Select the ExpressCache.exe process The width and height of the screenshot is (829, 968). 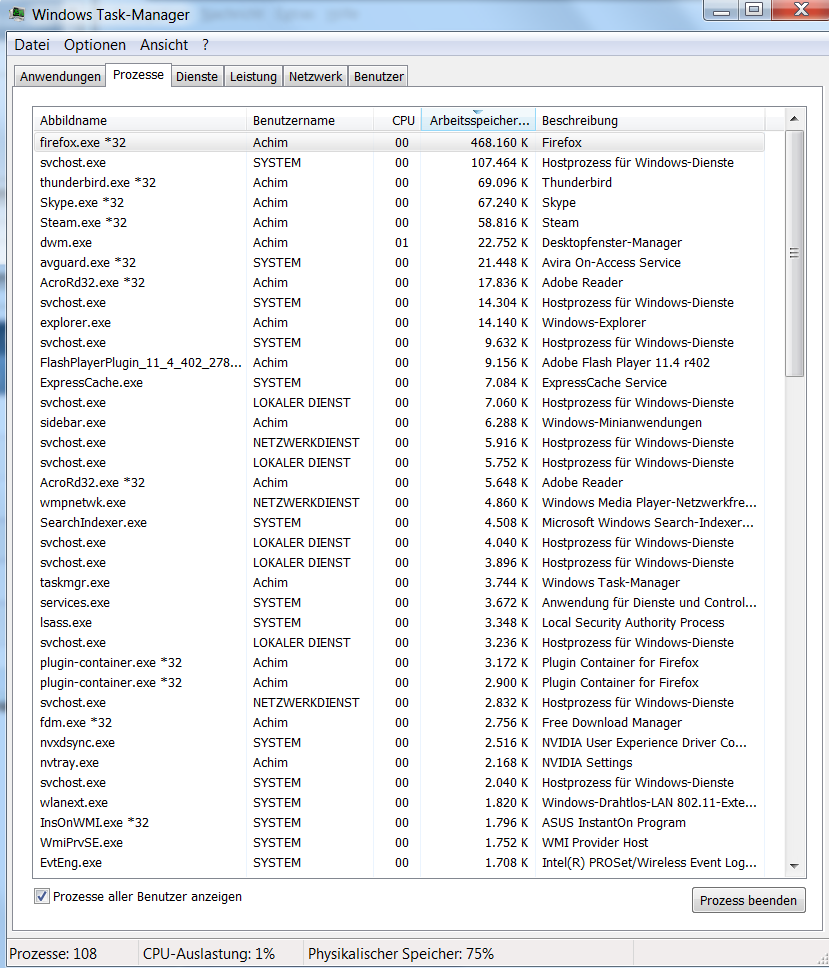pyautogui.click(x=399, y=383)
